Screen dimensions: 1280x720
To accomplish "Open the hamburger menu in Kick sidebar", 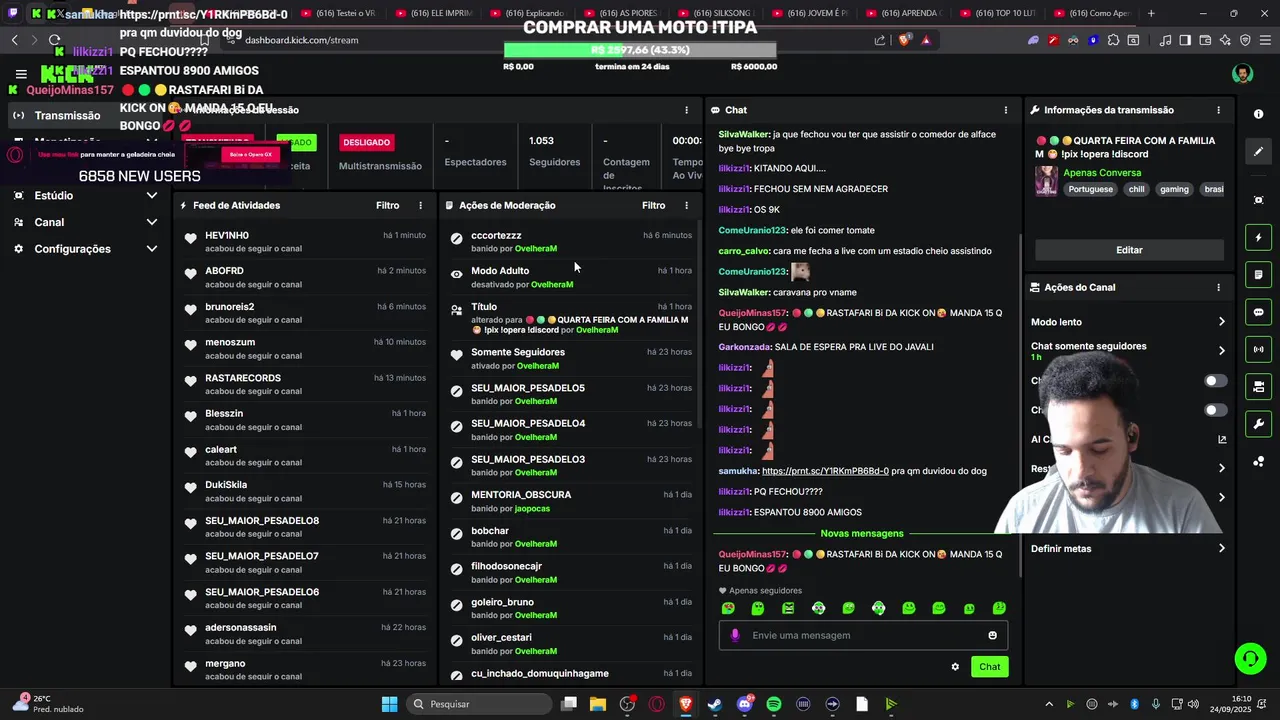I will pos(21,74).
